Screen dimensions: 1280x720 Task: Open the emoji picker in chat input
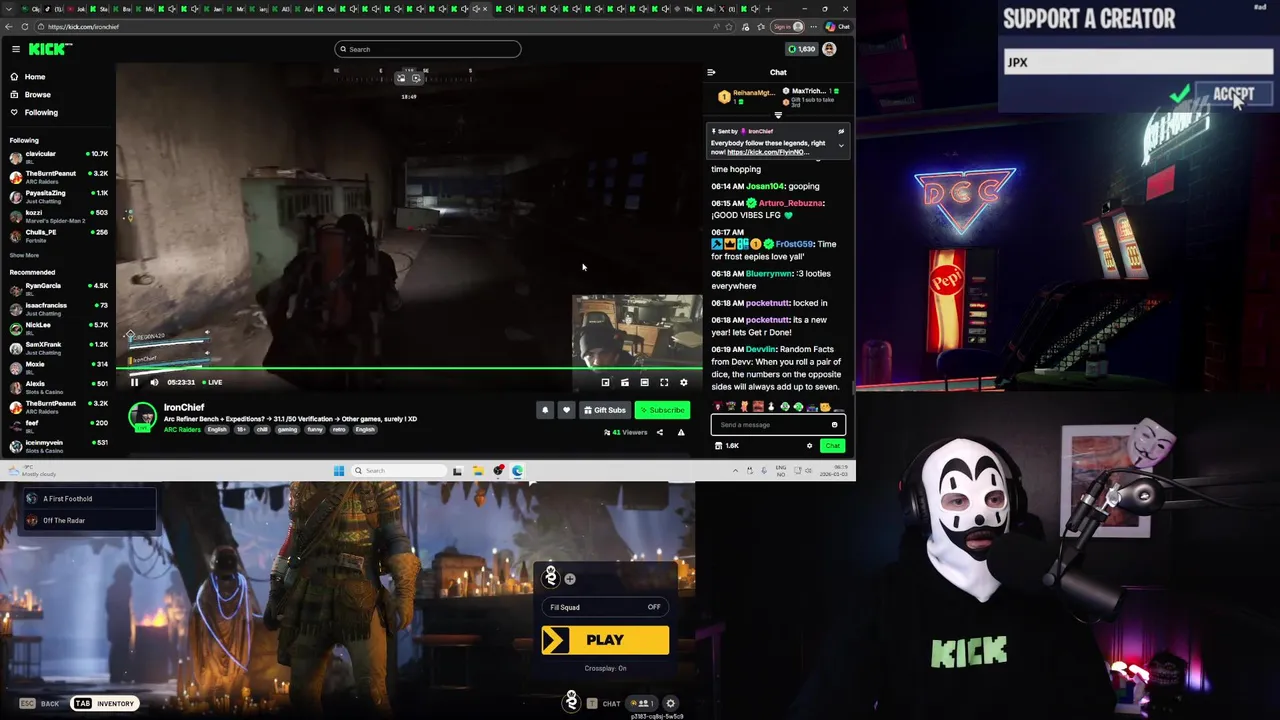click(x=835, y=425)
